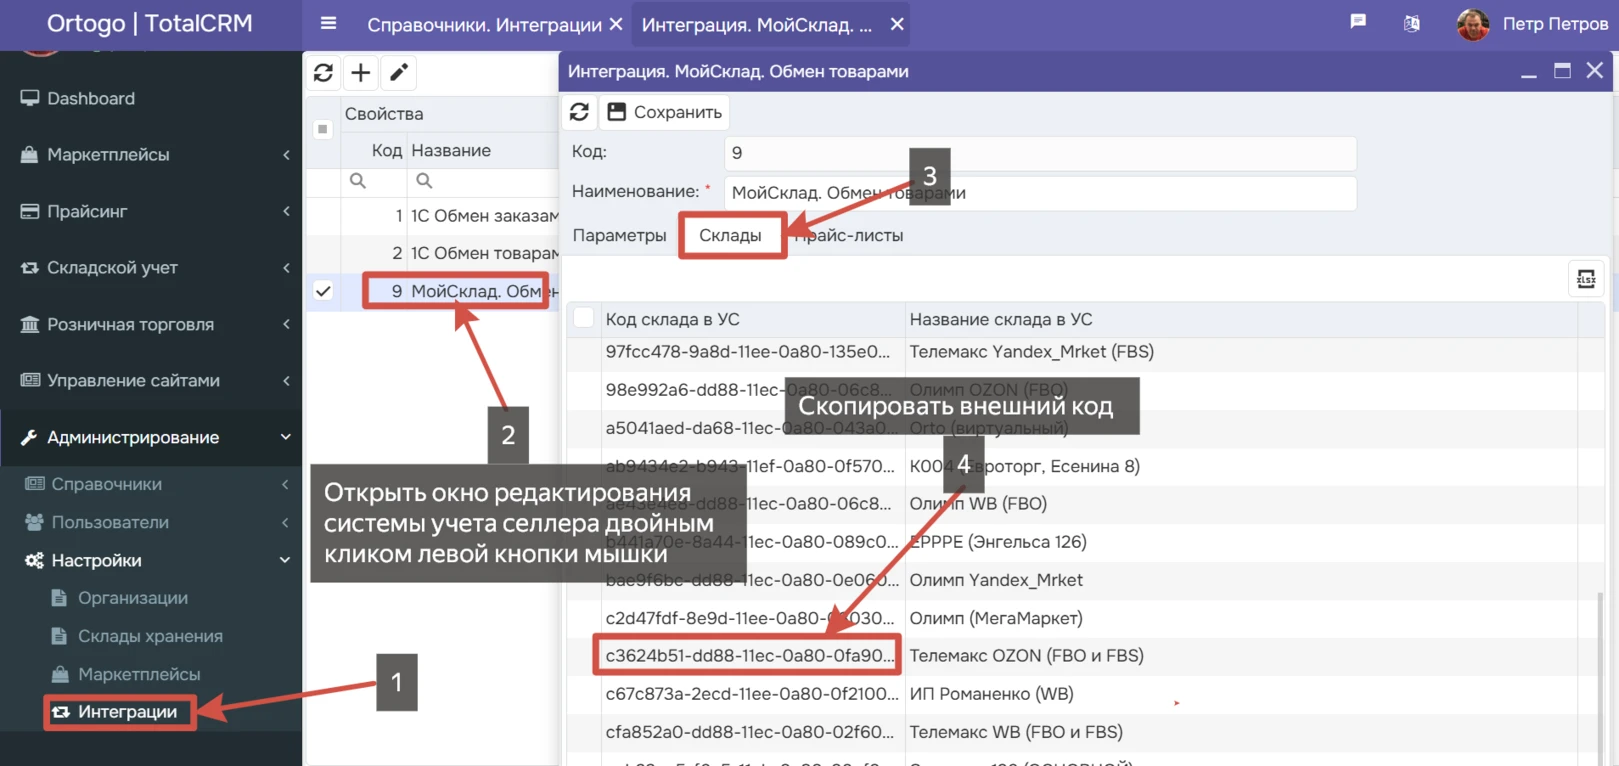Click the user avatar photo
Viewport: 1619px width, 766px height.
point(1473,24)
